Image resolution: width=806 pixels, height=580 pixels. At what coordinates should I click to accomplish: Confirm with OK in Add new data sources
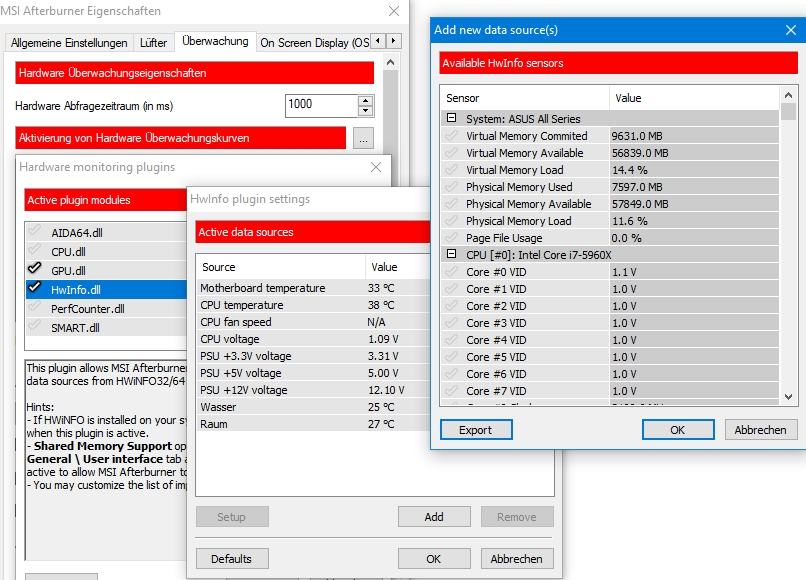[678, 430]
